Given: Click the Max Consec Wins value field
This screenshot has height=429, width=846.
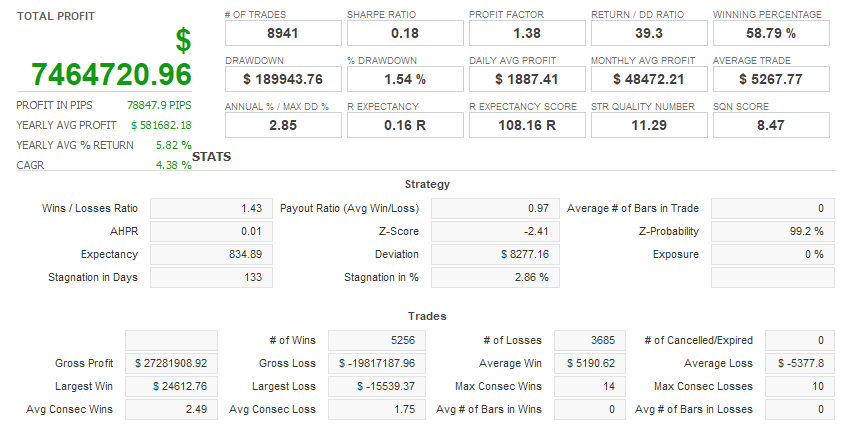Looking at the screenshot, I should (x=592, y=386).
